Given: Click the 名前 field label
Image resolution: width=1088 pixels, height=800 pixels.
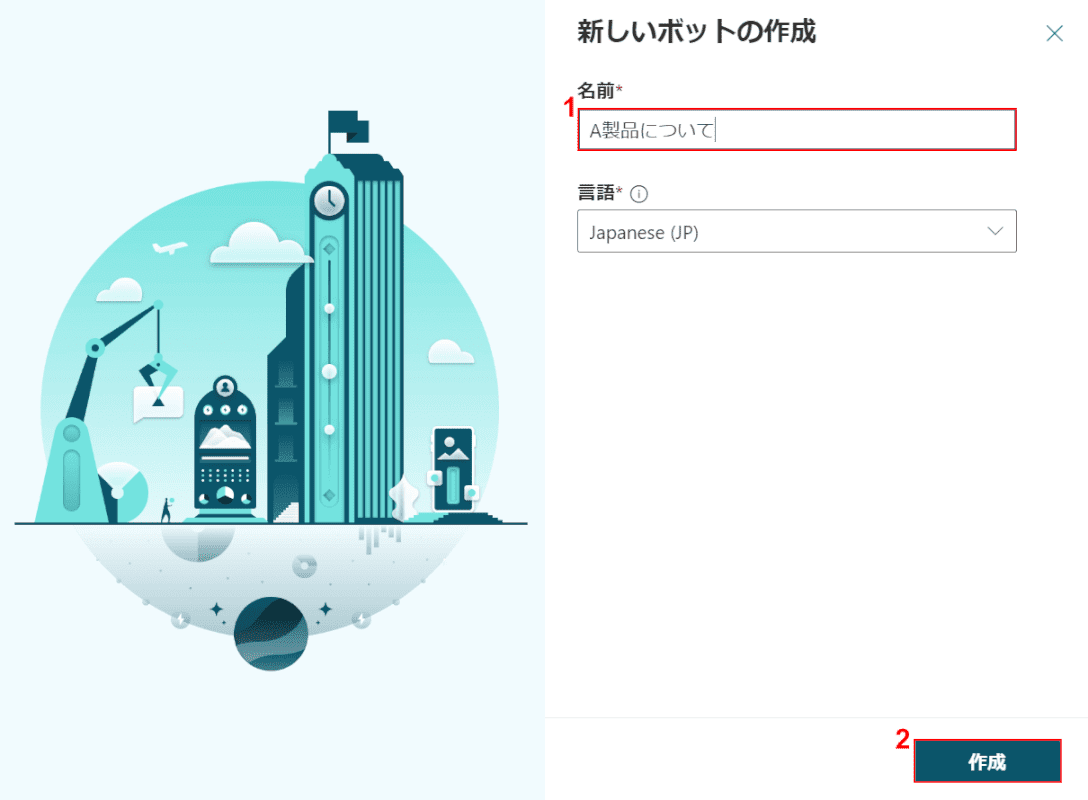Looking at the screenshot, I should pos(596,90).
